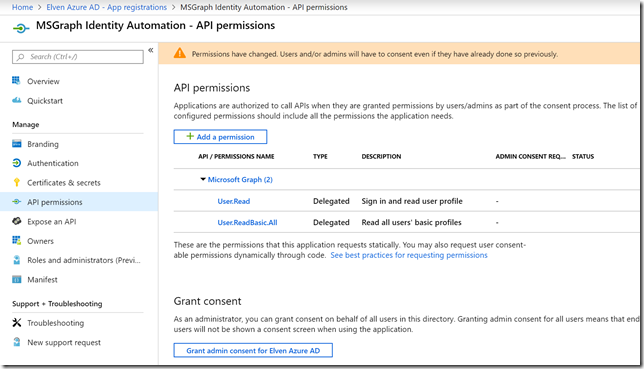
Task: Open Certificates & secrets
Action: [x=64, y=182]
